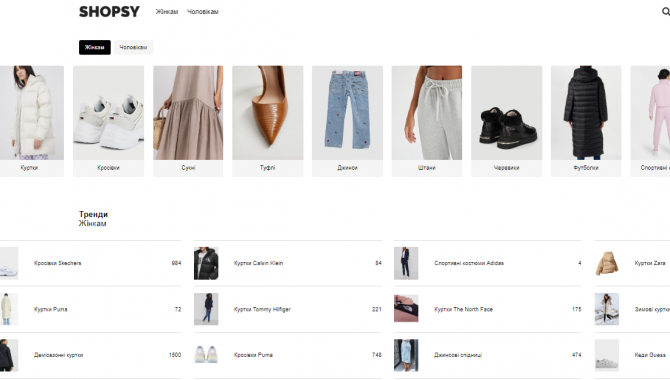This screenshot has width=670, height=380.
Task: Click the winter jackets thumbnail under Zara
Action: (607, 309)
